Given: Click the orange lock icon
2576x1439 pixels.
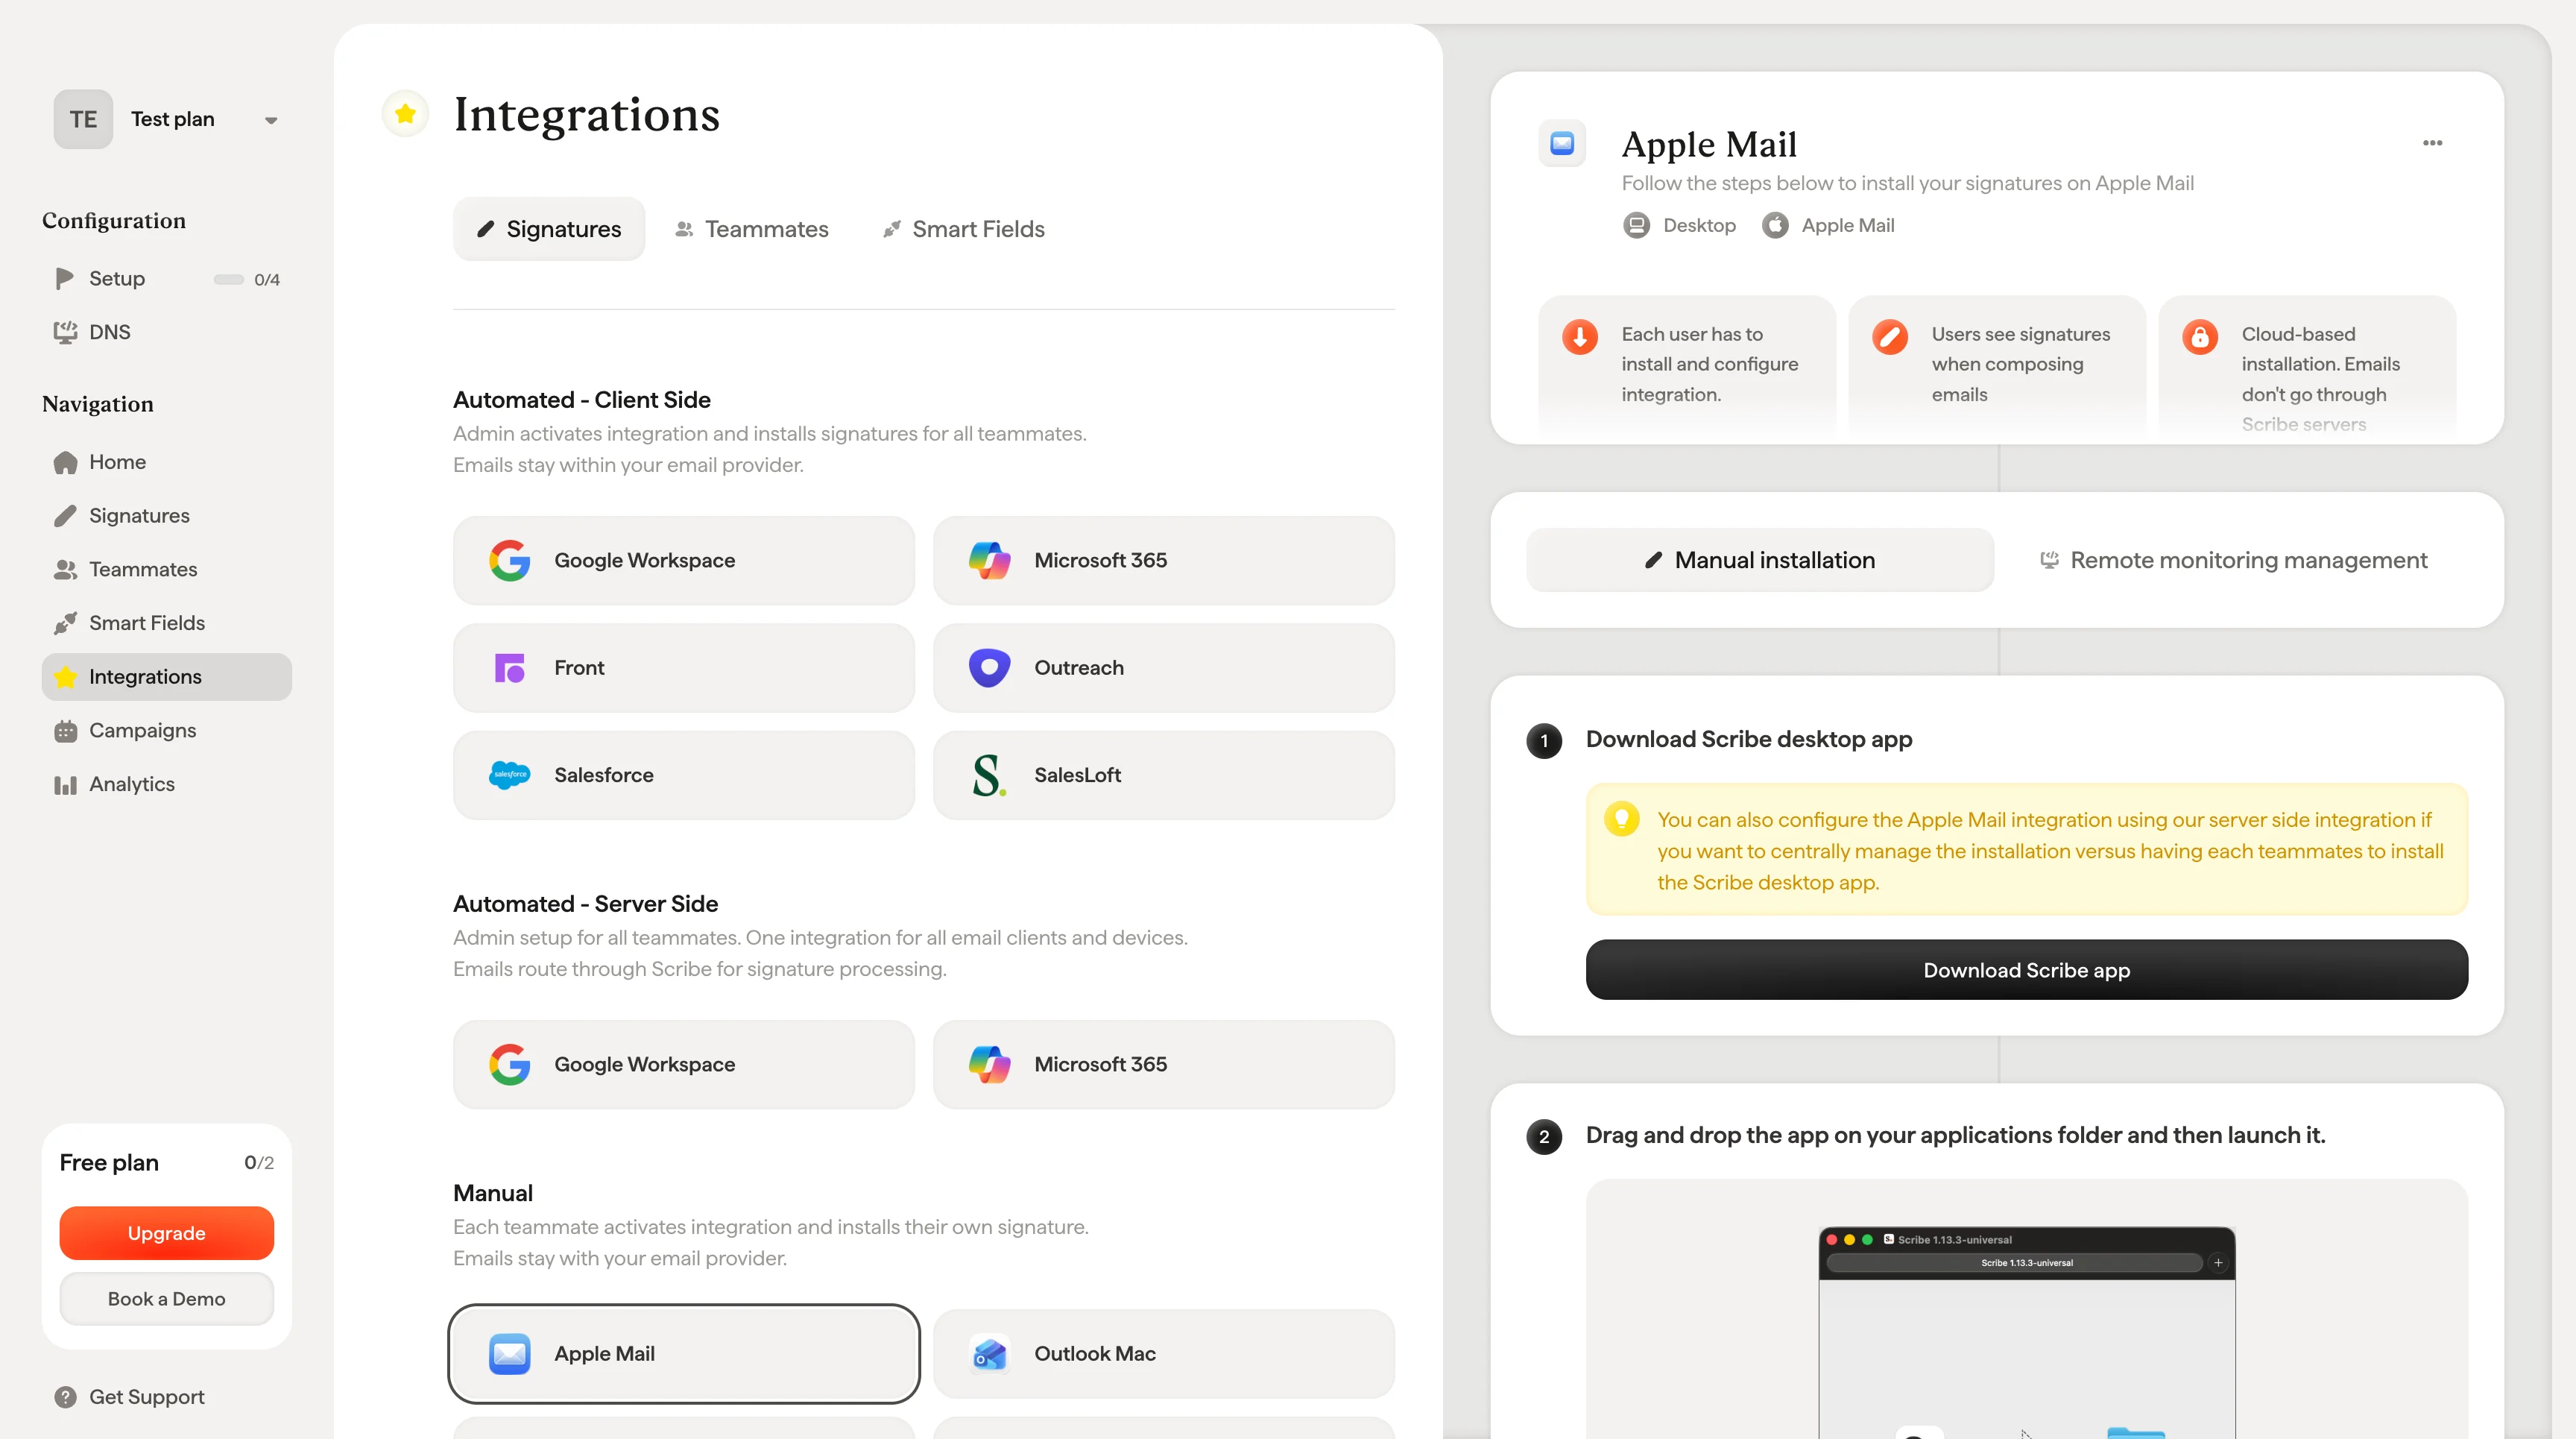Looking at the screenshot, I should coord(2200,336).
